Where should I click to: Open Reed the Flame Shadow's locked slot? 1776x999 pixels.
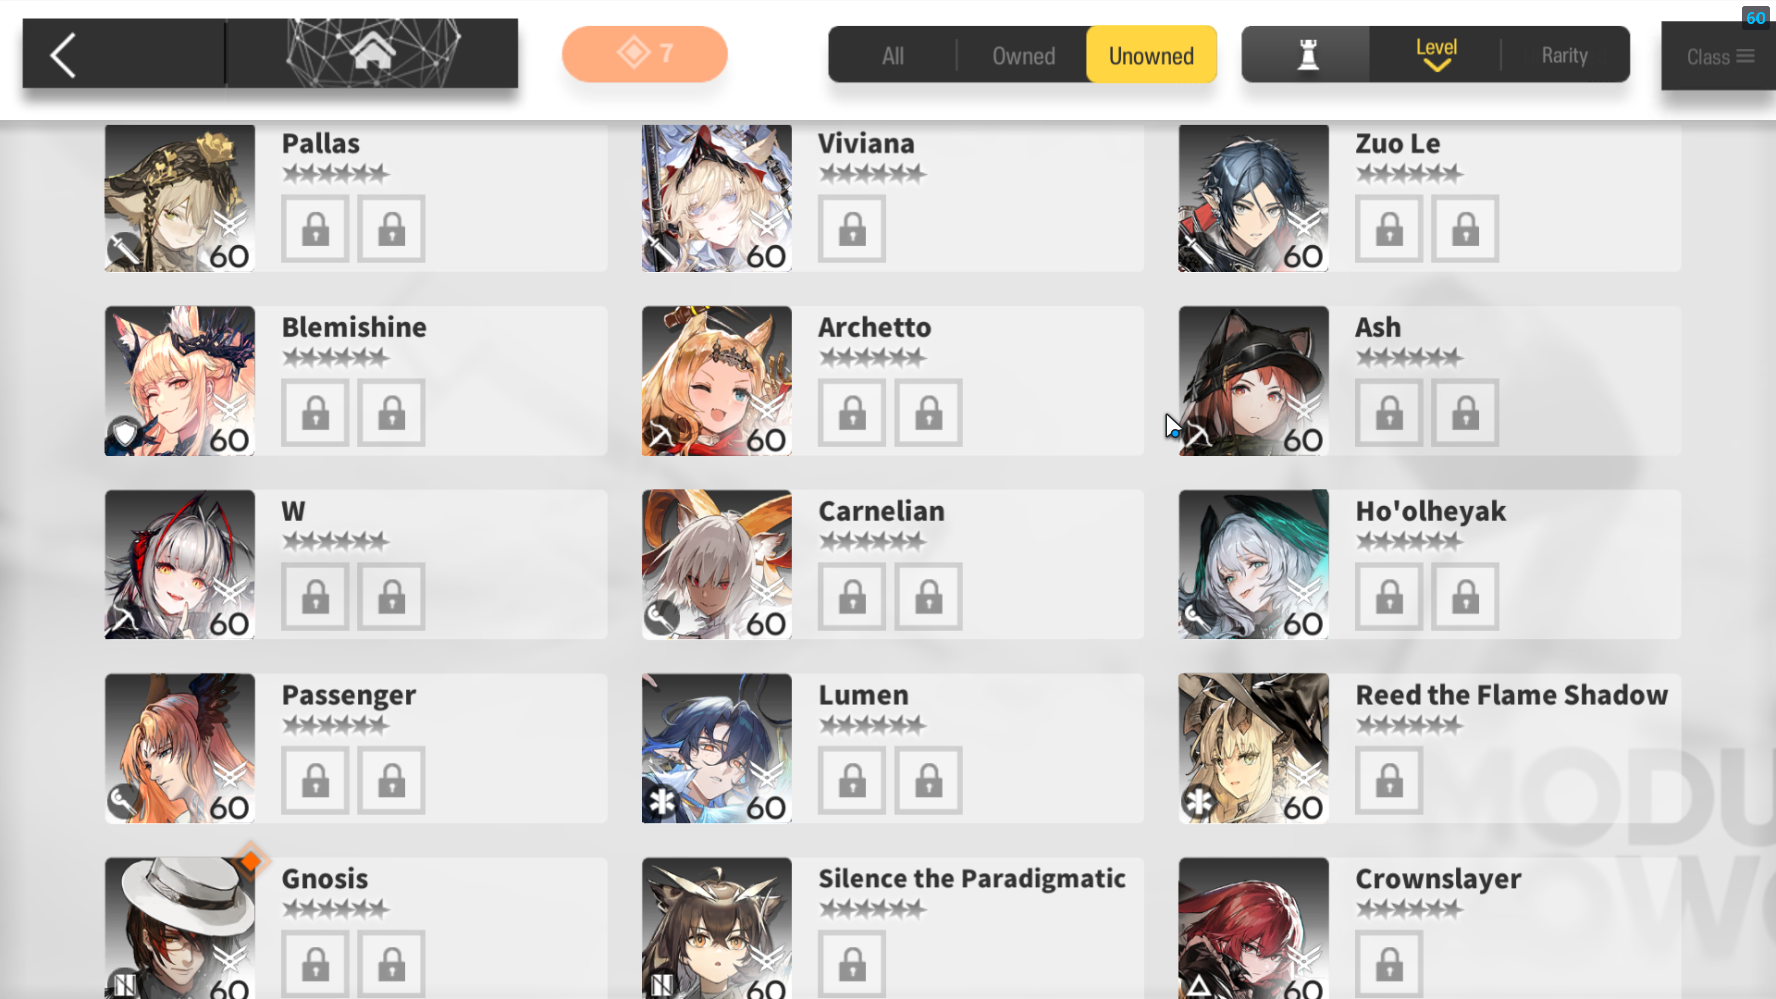tap(1389, 780)
